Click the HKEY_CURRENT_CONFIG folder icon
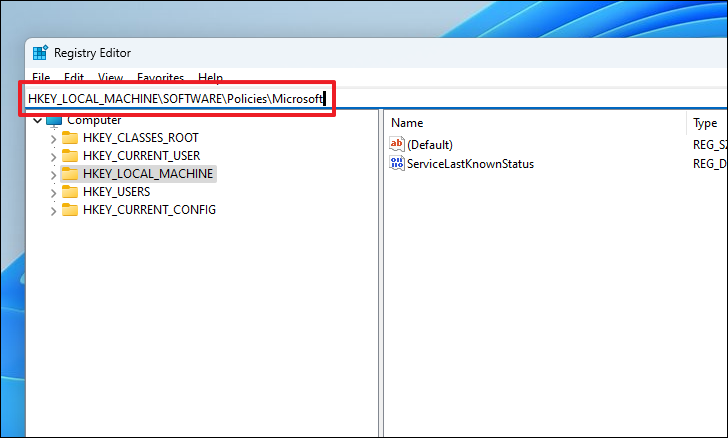The image size is (728, 438). pyautogui.click(x=70, y=210)
